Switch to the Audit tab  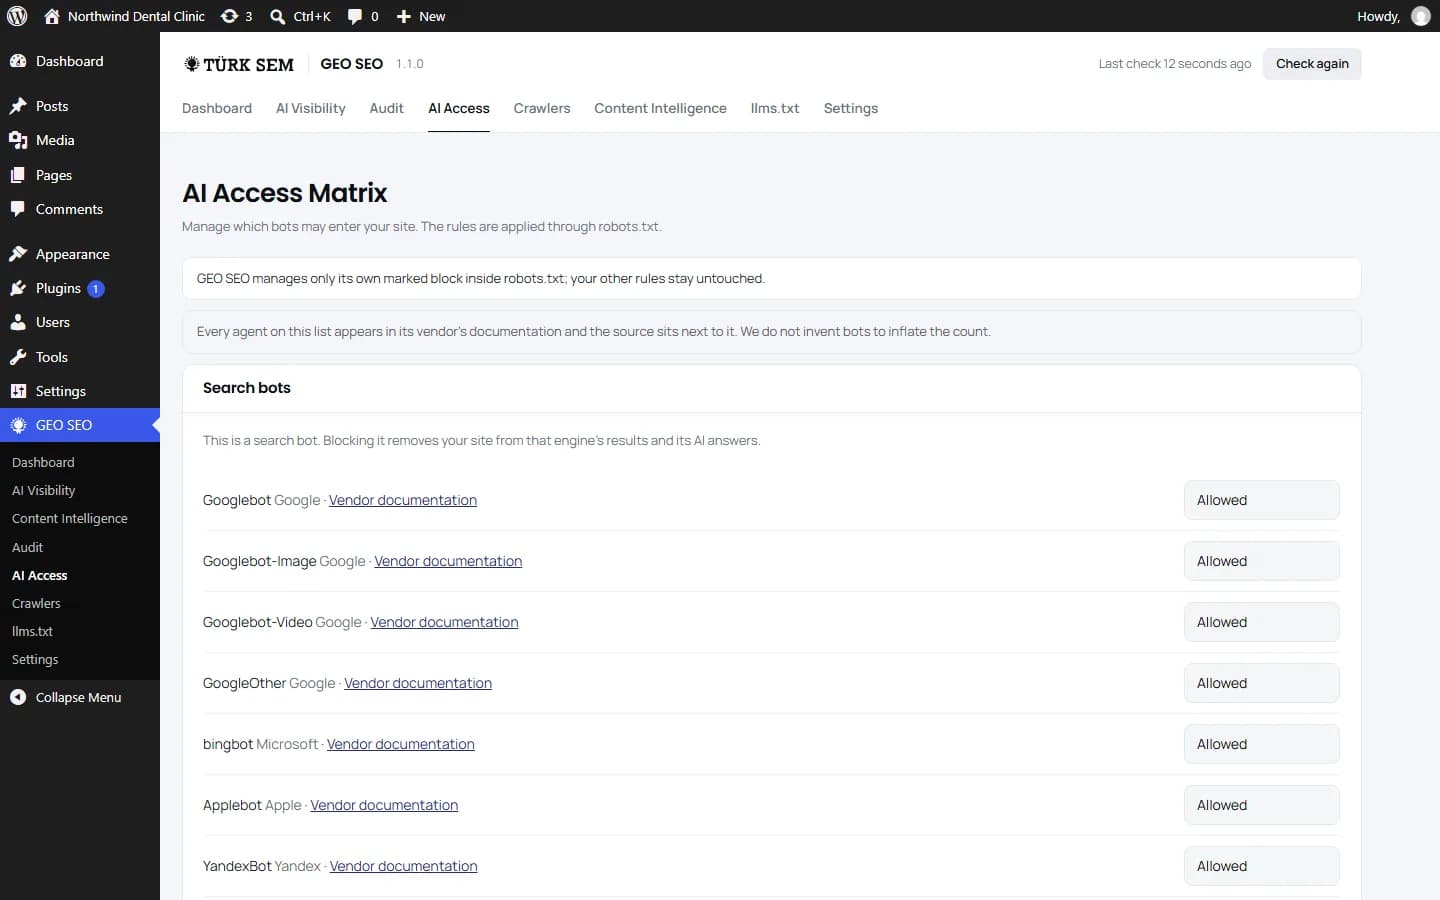tap(386, 108)
